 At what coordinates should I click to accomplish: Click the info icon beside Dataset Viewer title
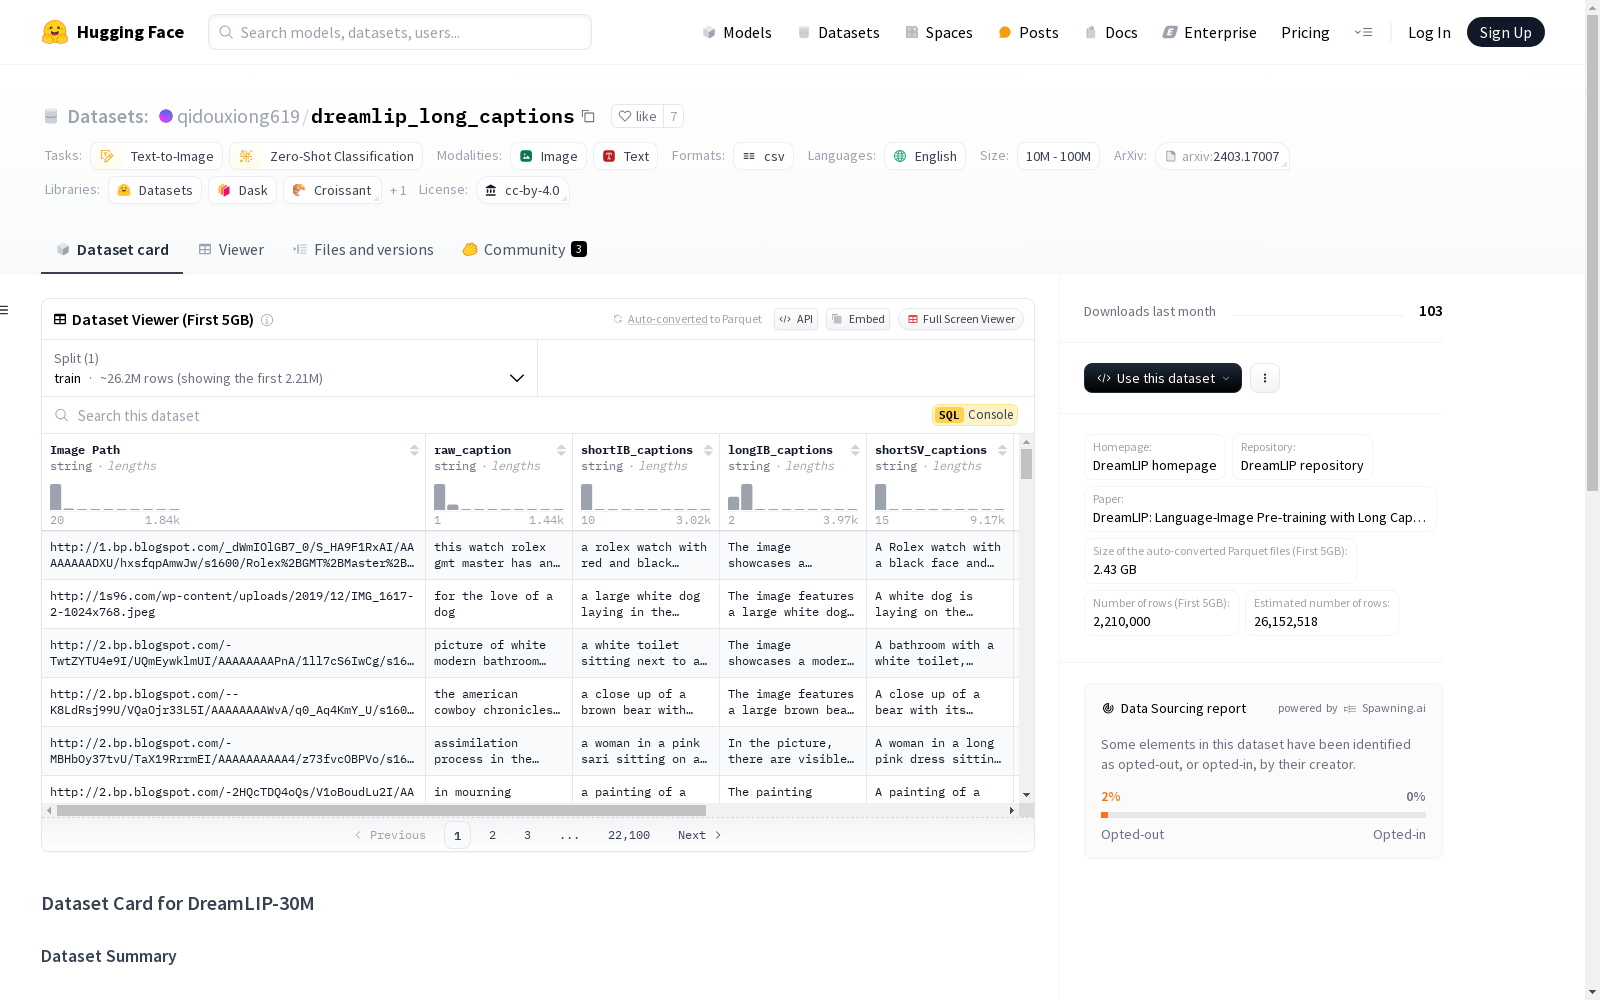point(267,320)
